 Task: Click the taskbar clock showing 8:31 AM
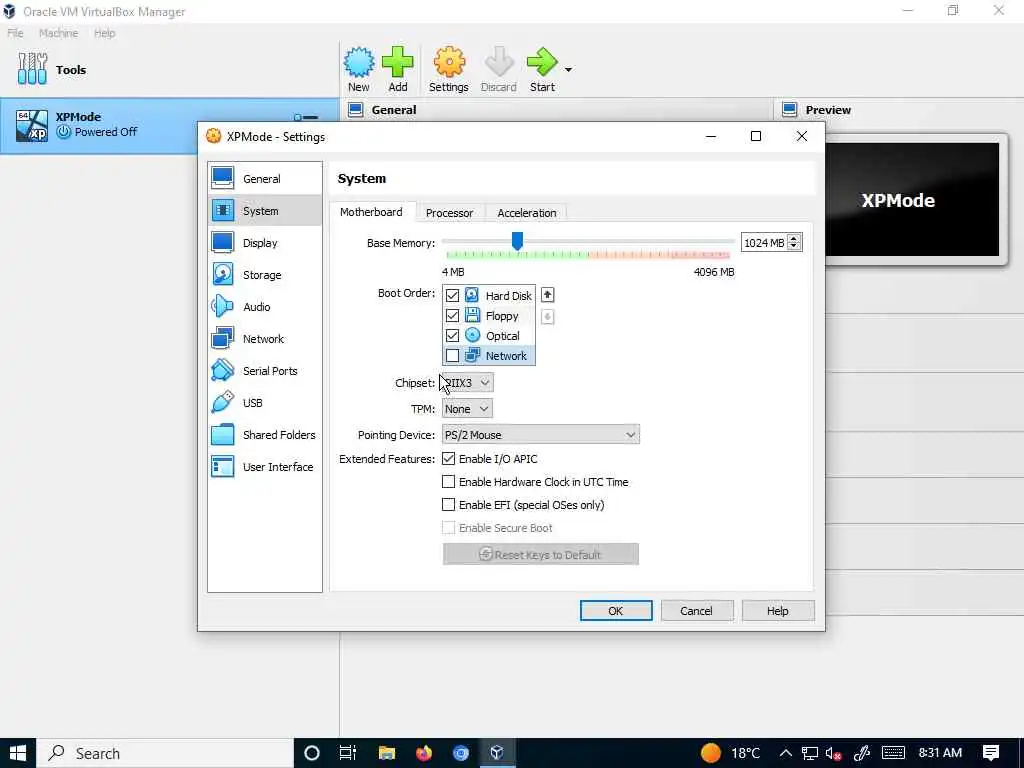(x=940, y=752)
